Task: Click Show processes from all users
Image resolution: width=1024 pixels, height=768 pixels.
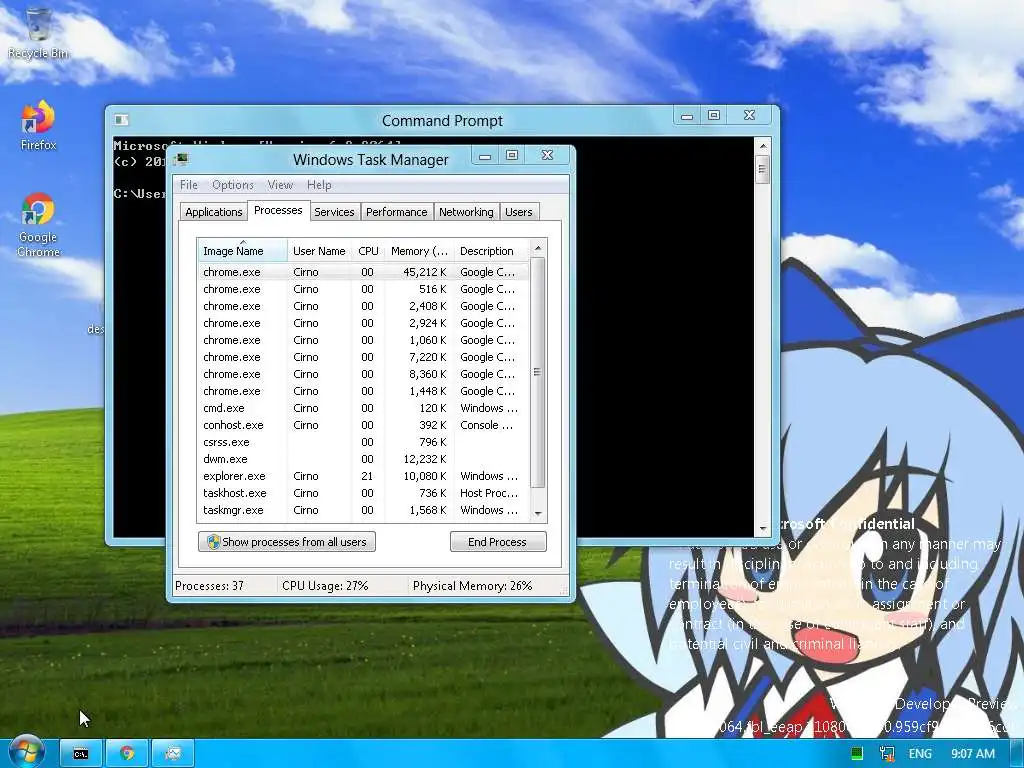Action: point(287,541)
